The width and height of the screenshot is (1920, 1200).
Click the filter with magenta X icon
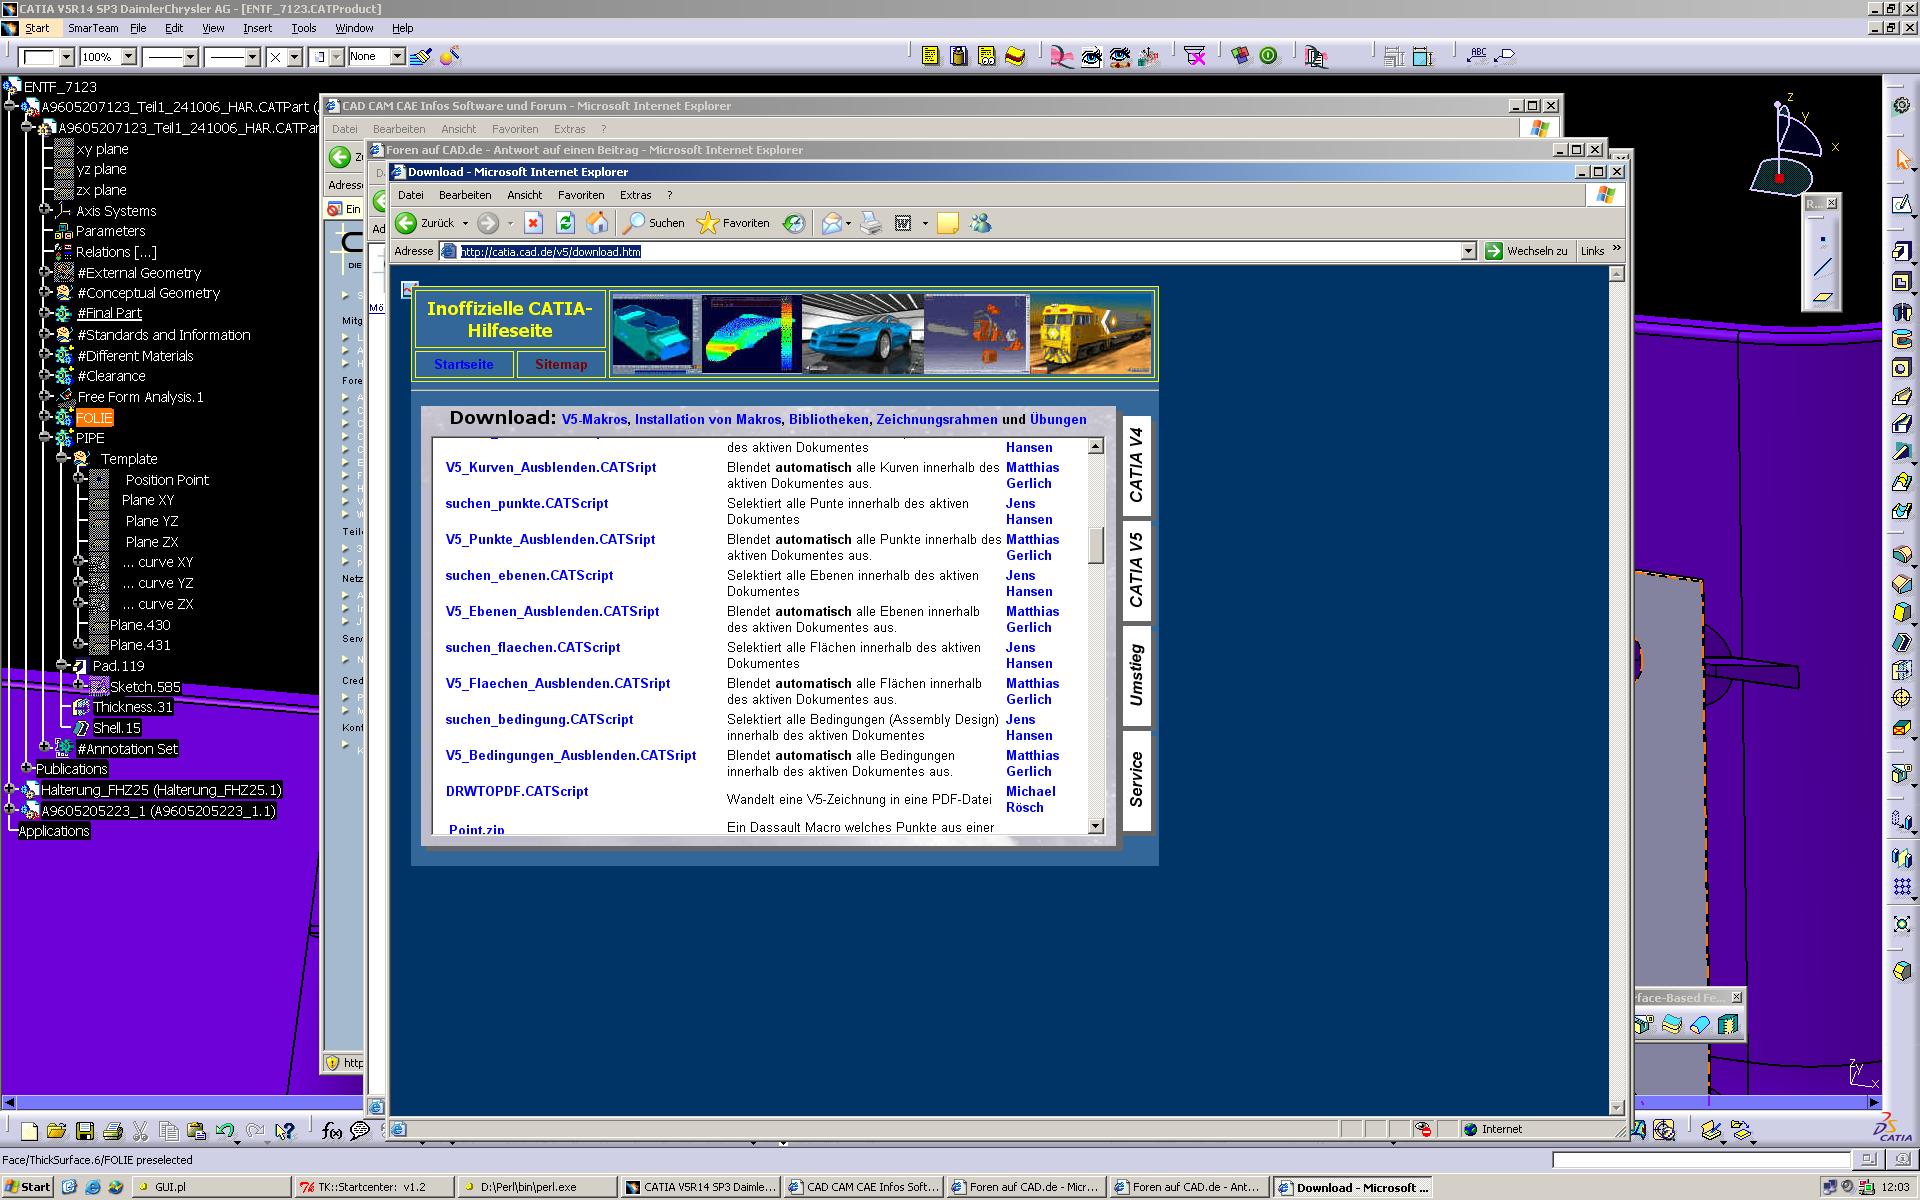pos(1195,56)
